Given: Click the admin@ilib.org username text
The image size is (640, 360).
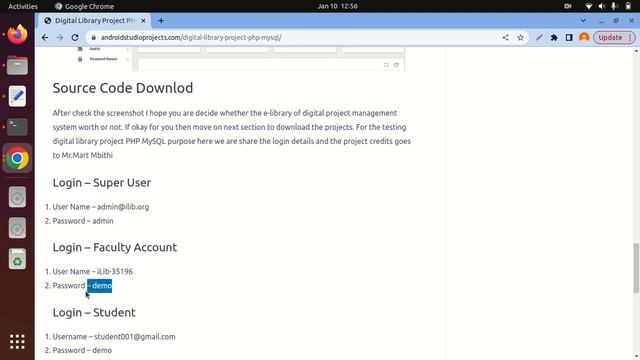Looking at the screenshot, I should [x=123, y=207].
